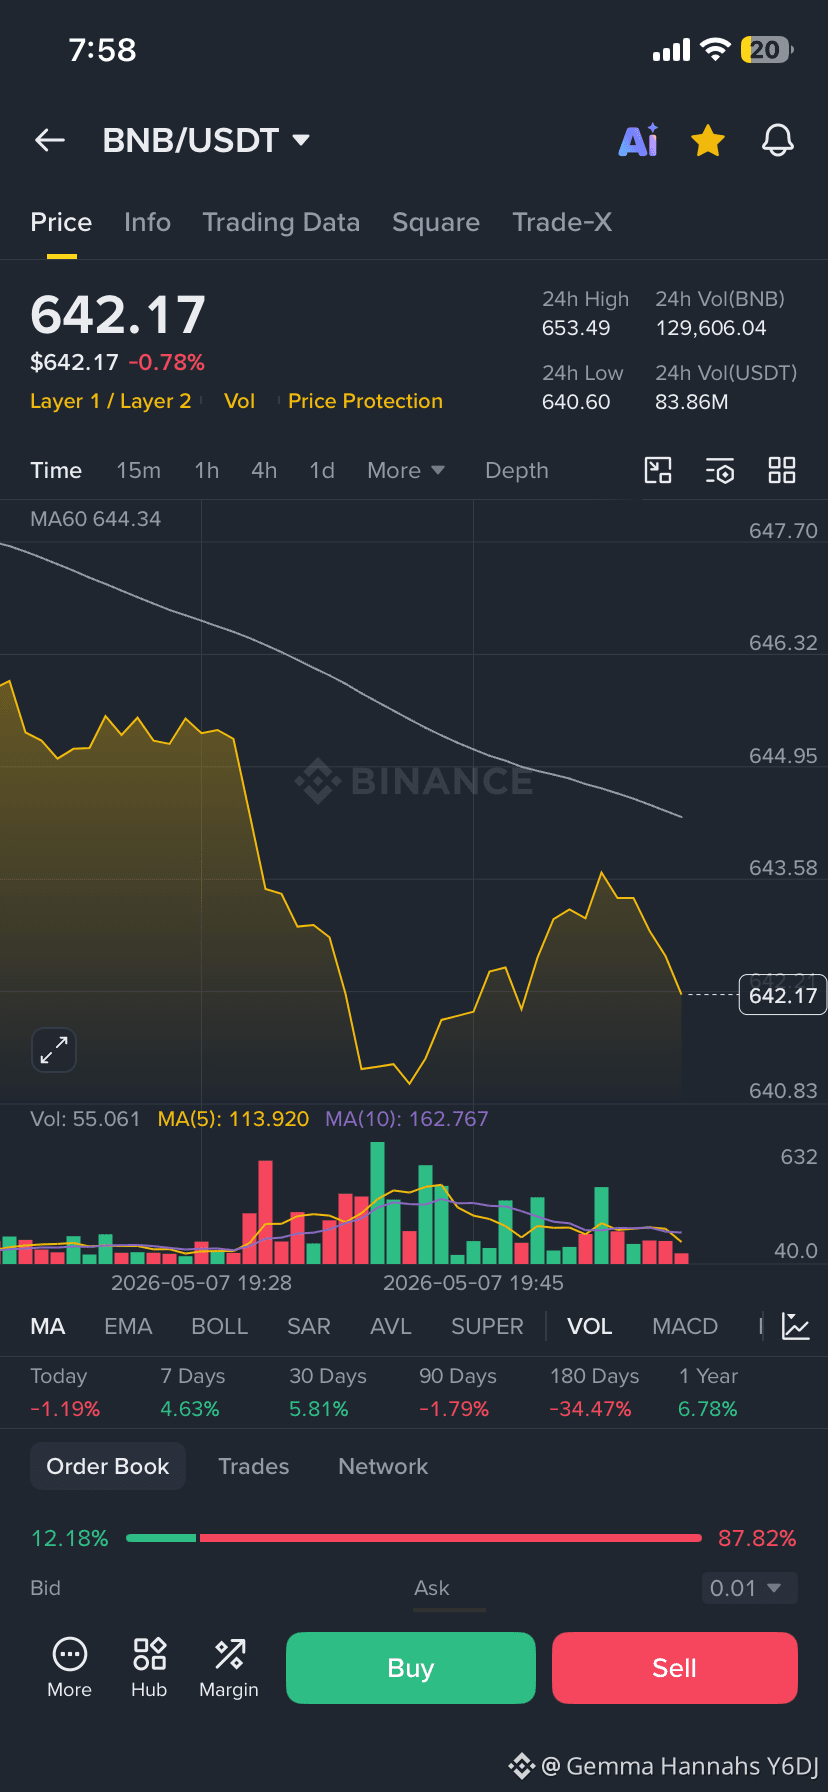Select the 1h chart interval
Image resolution: width=828 pixels, height=1792 pixels.
point(206,470)
